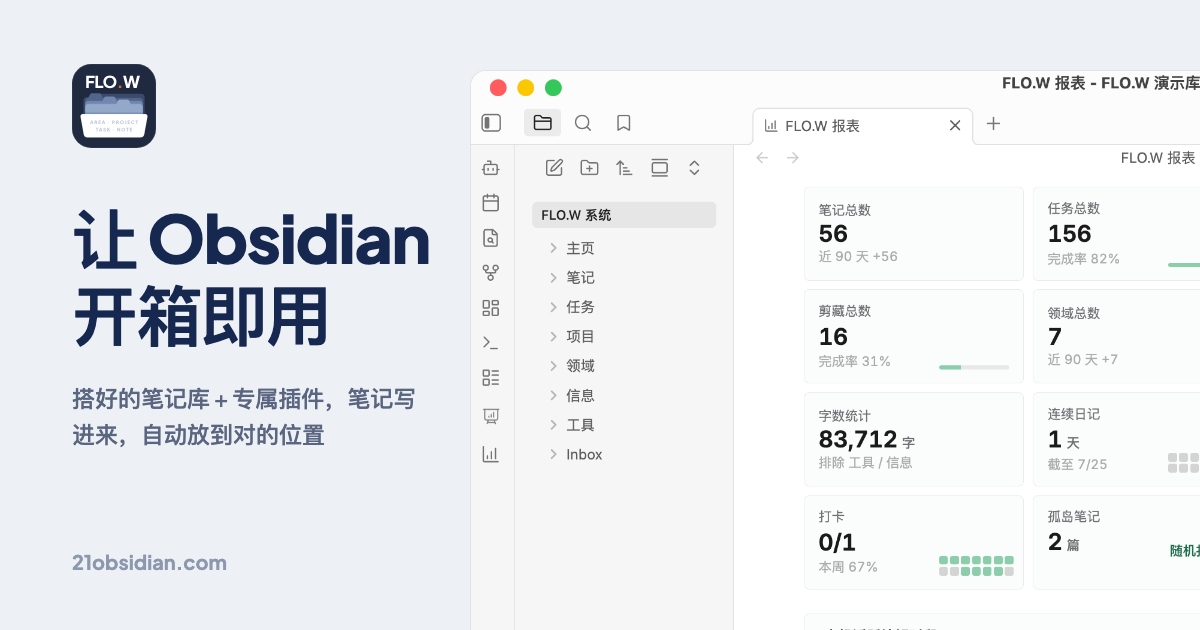Switch to the FLO.W 报表 tab
This screenshot has height=630, width=1200.
point(862,126)
